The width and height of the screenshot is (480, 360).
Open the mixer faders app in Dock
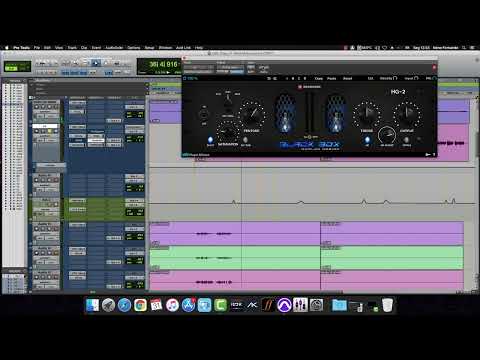click(x=300, y=305)
